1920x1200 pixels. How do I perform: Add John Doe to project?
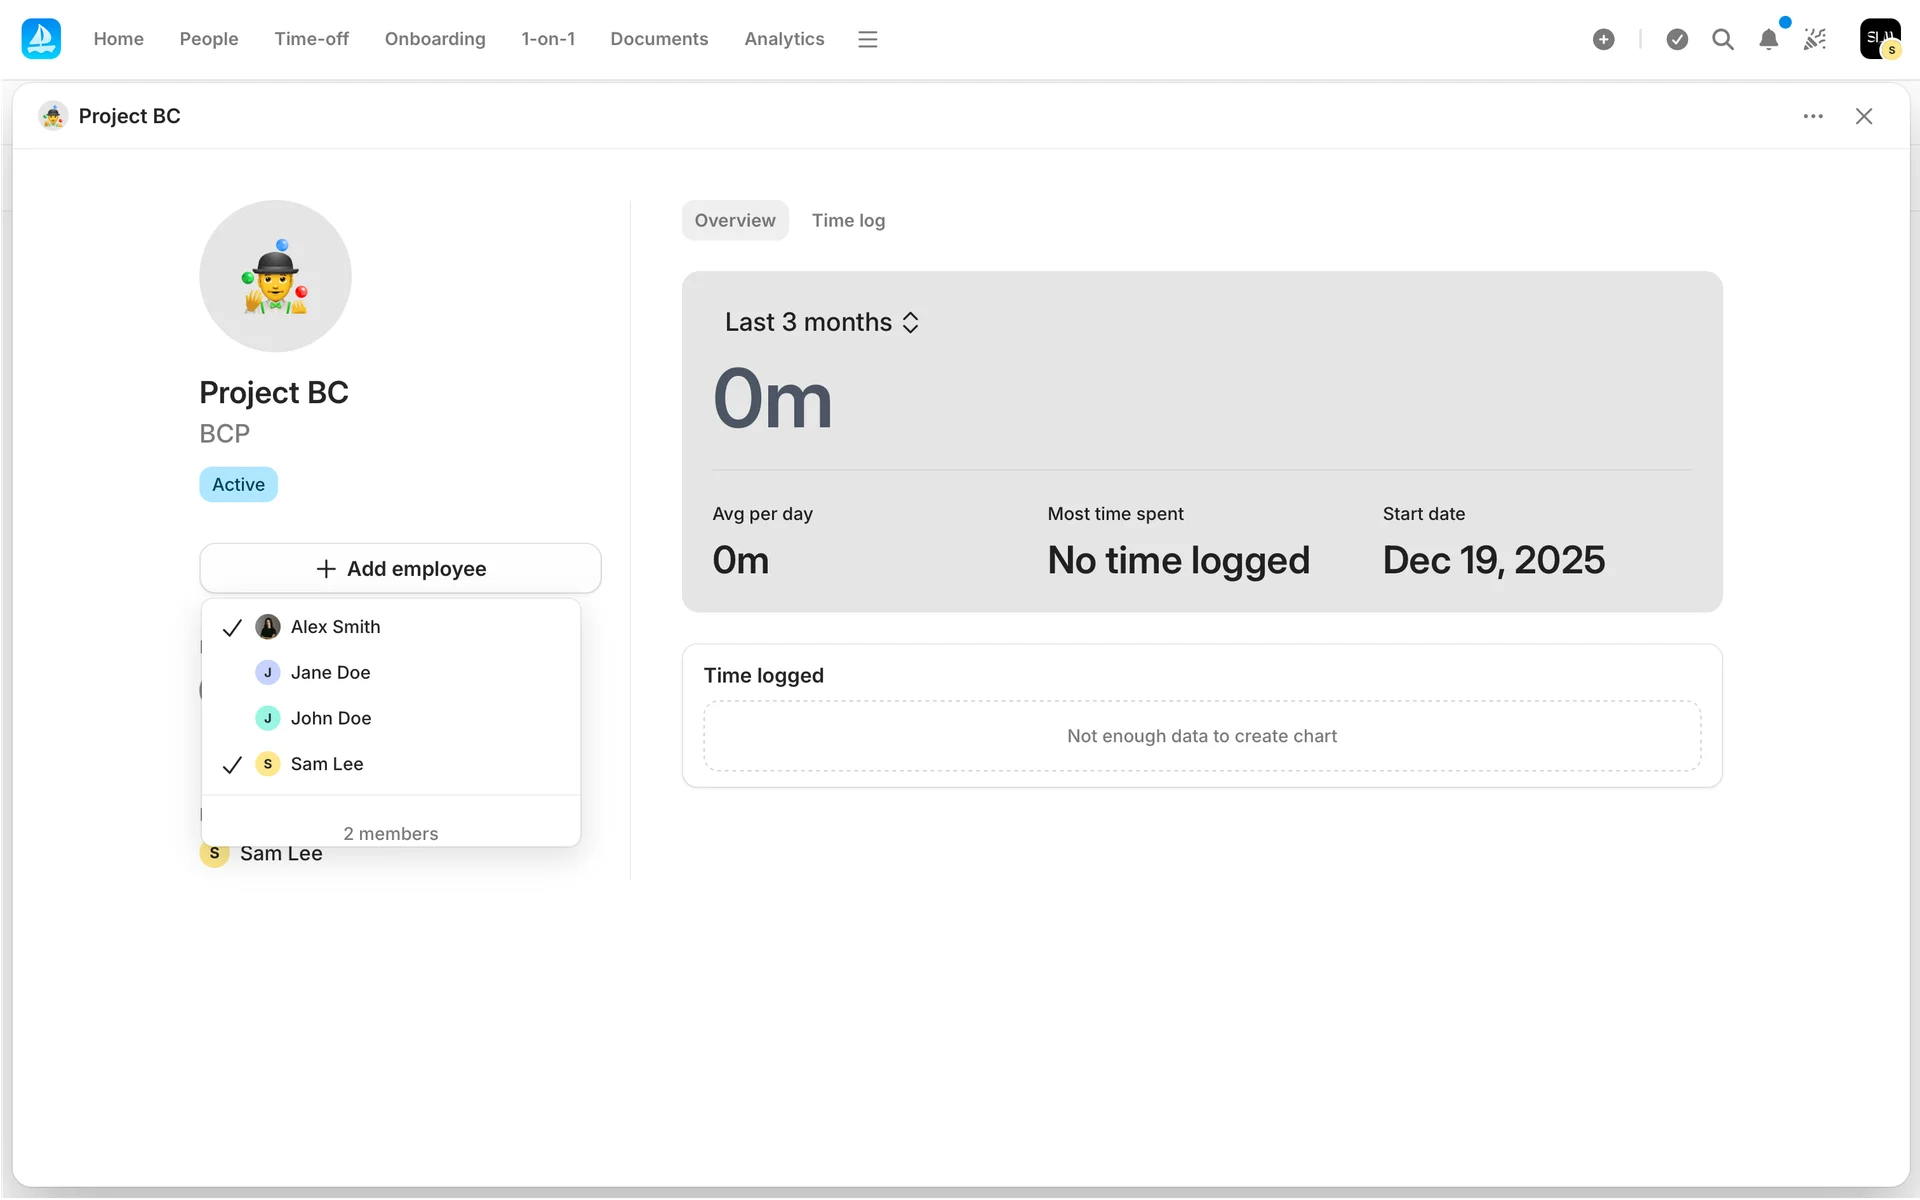tap(330, 718)
